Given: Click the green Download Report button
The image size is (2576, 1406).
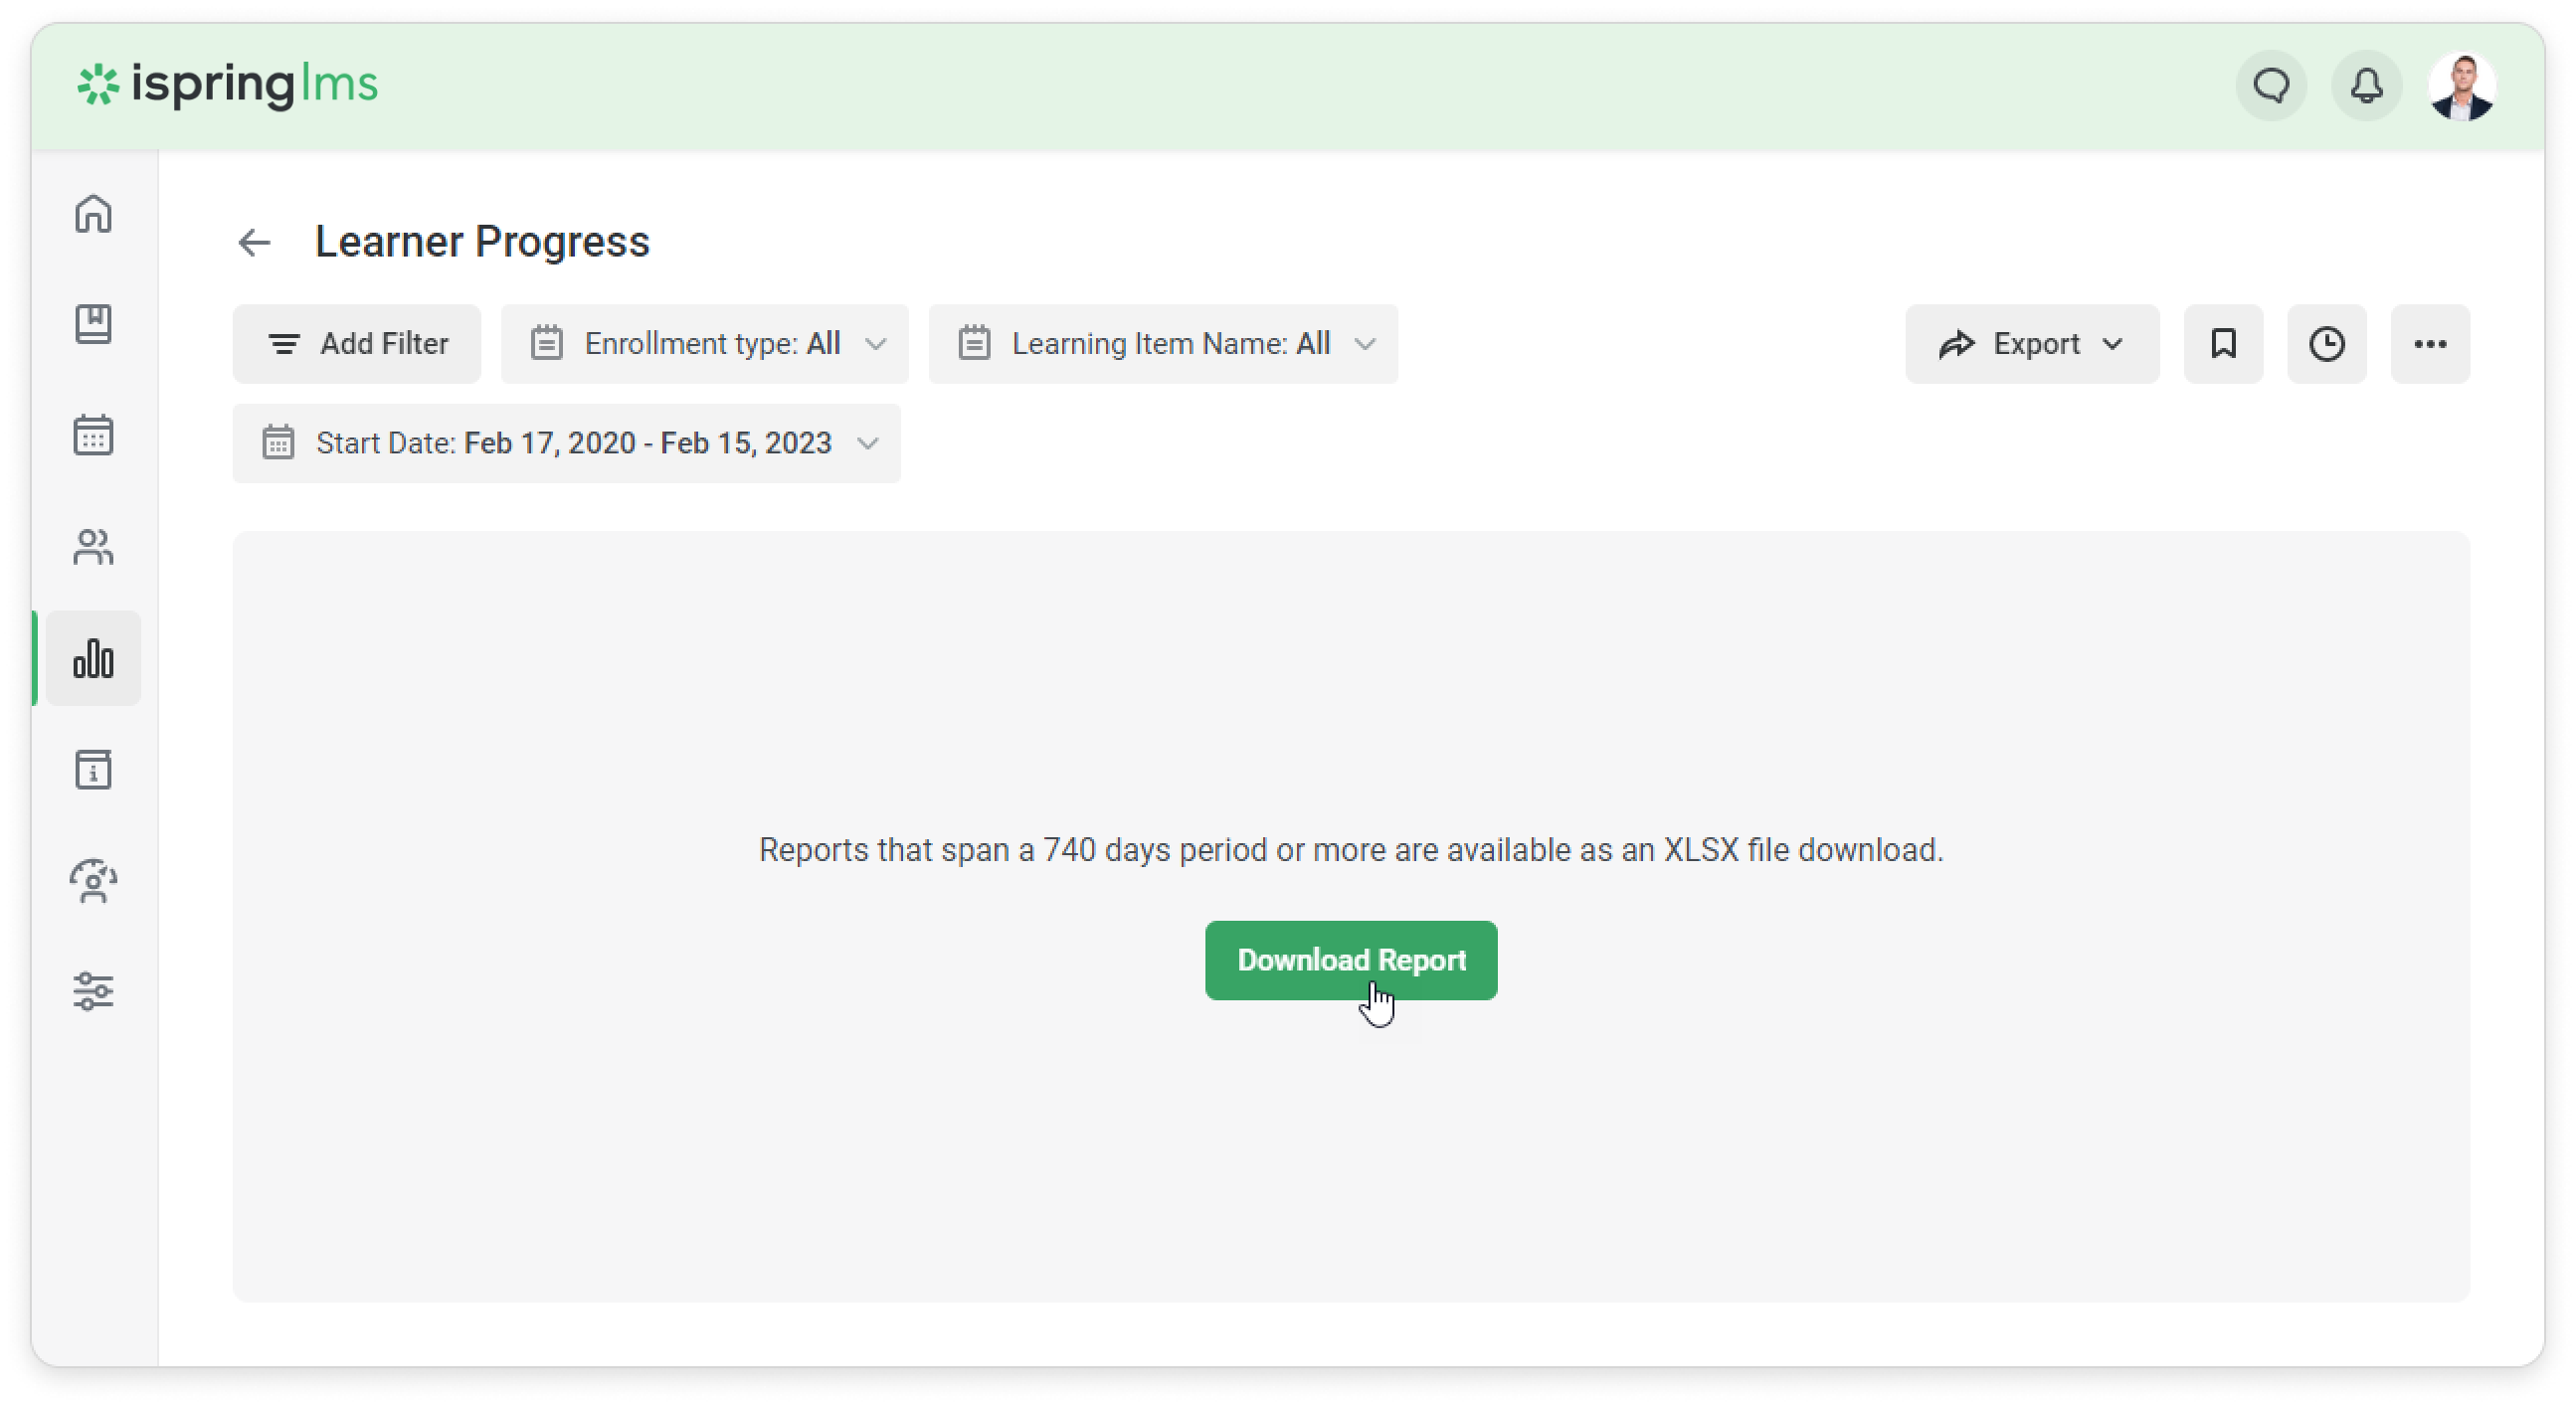Looking at the screenshot, I should pos(1350,960).
